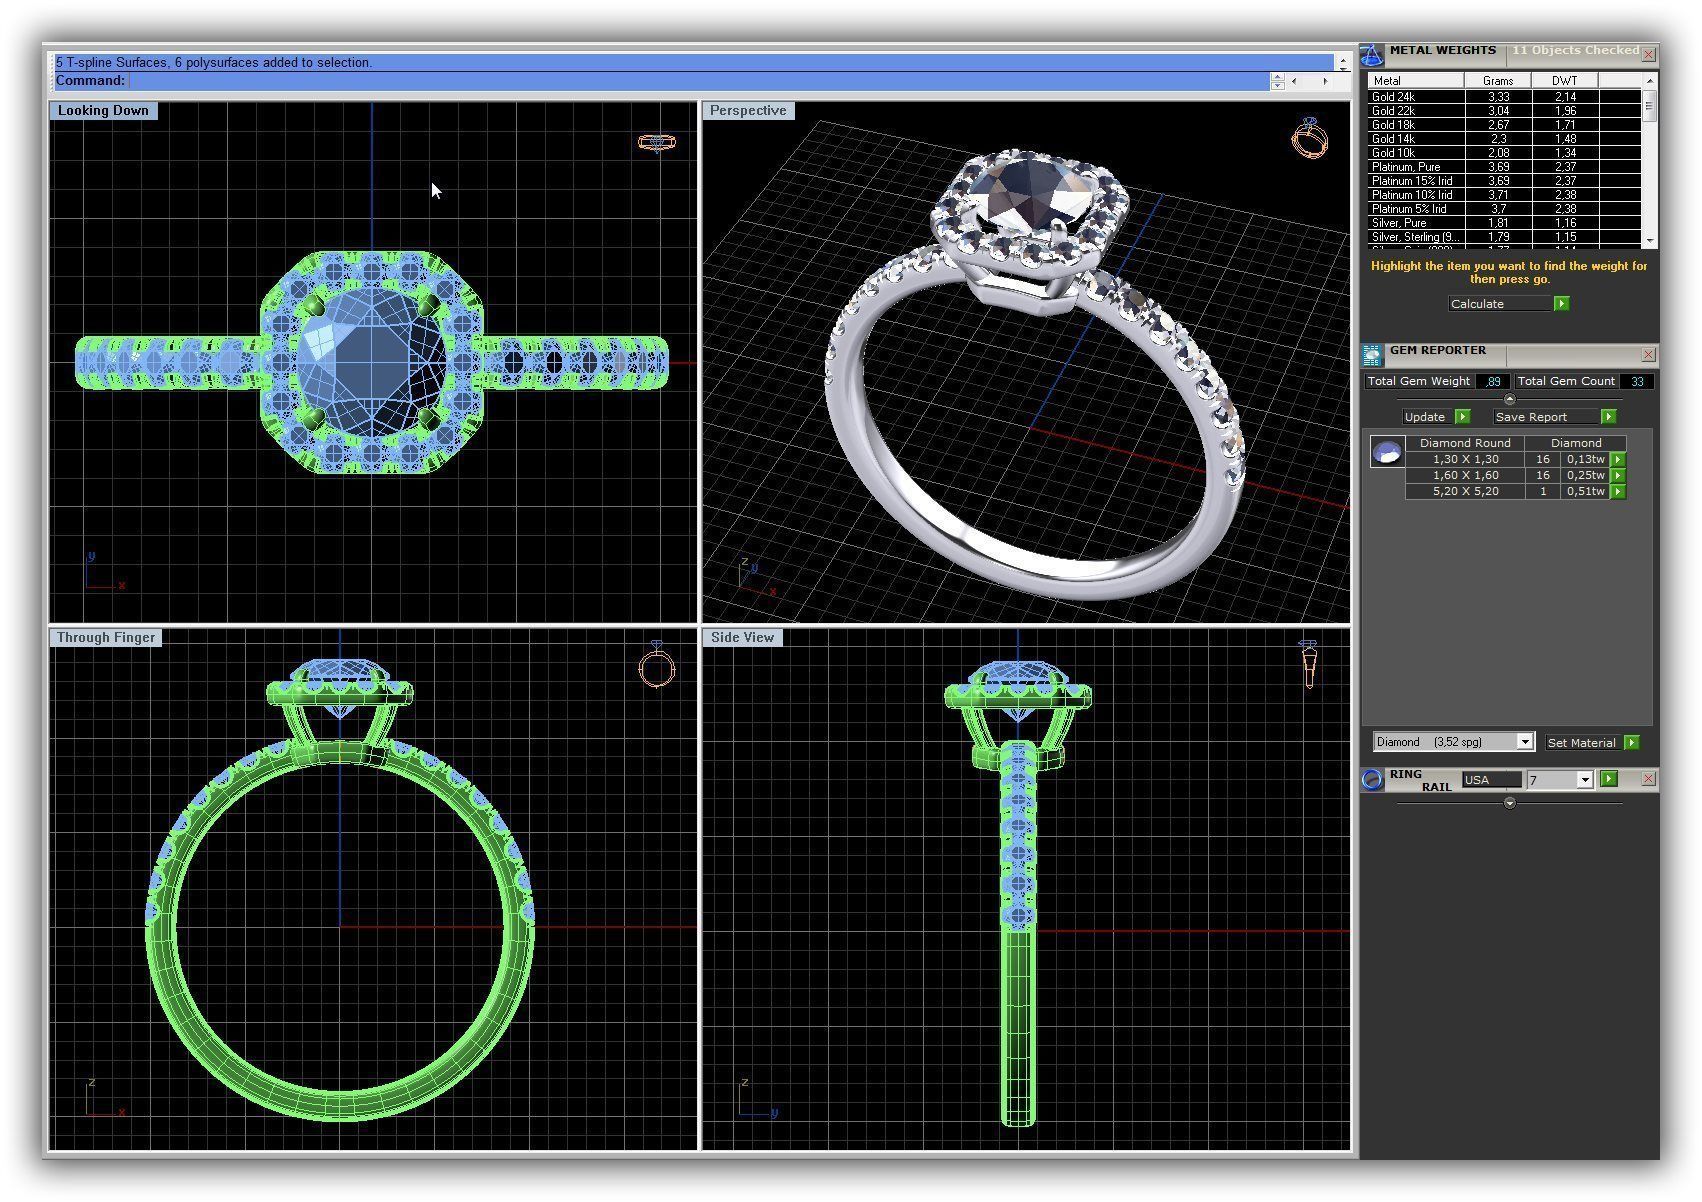Click the Total Gem Weight value field

1492,382
